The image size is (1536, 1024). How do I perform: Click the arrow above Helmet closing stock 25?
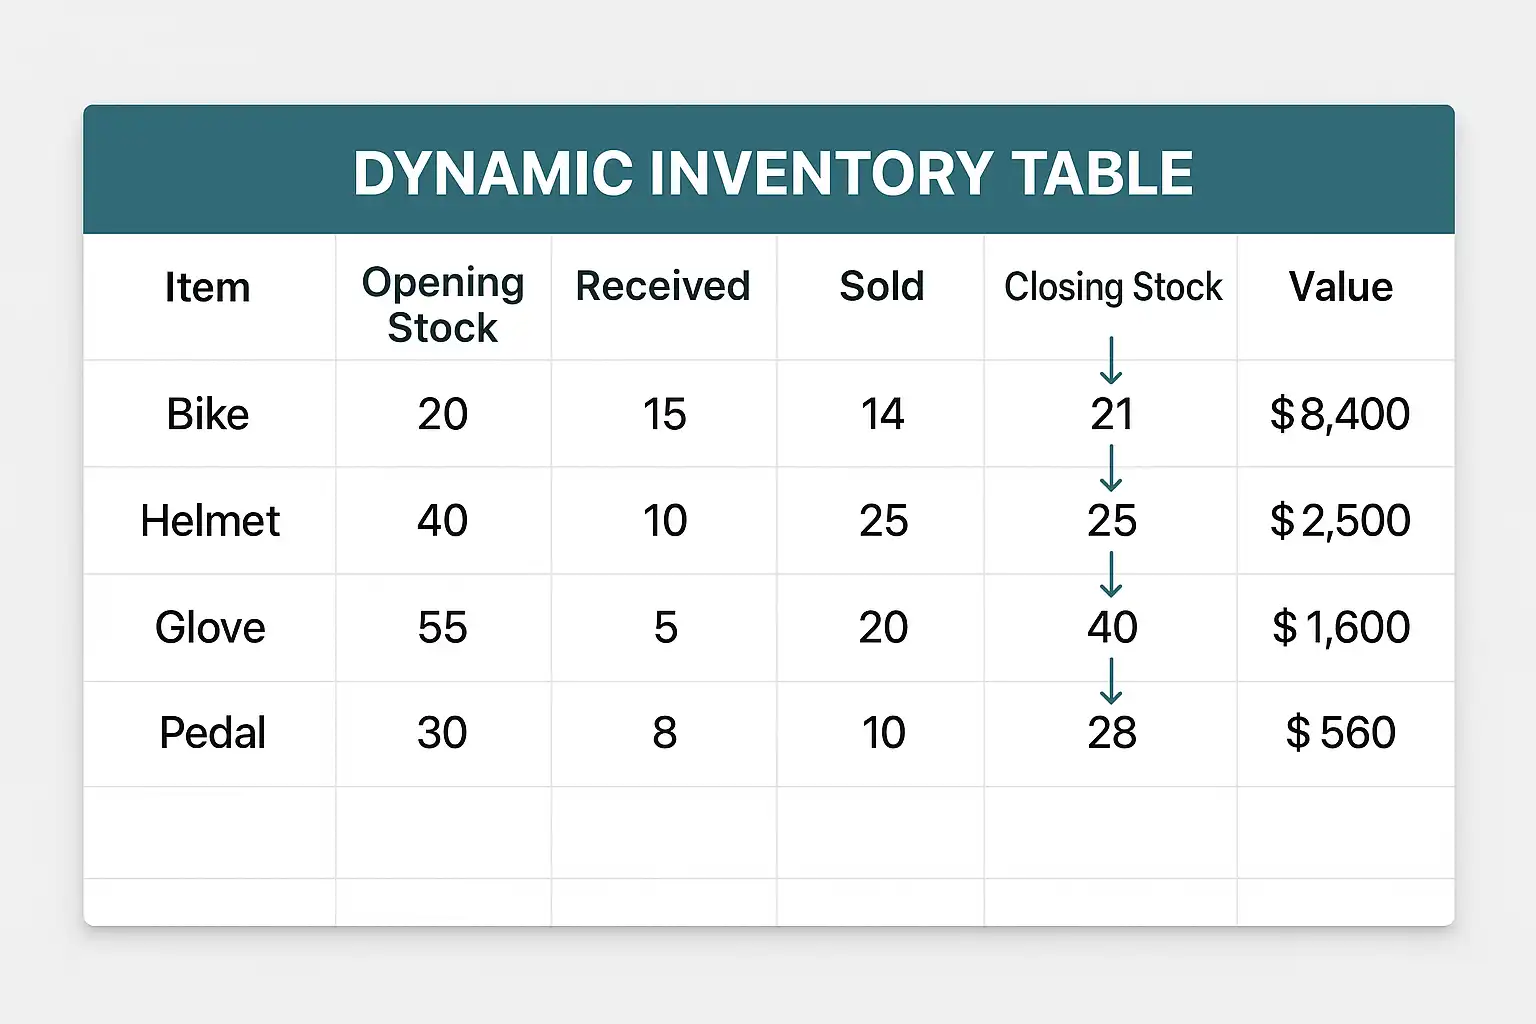point(1111,468)
